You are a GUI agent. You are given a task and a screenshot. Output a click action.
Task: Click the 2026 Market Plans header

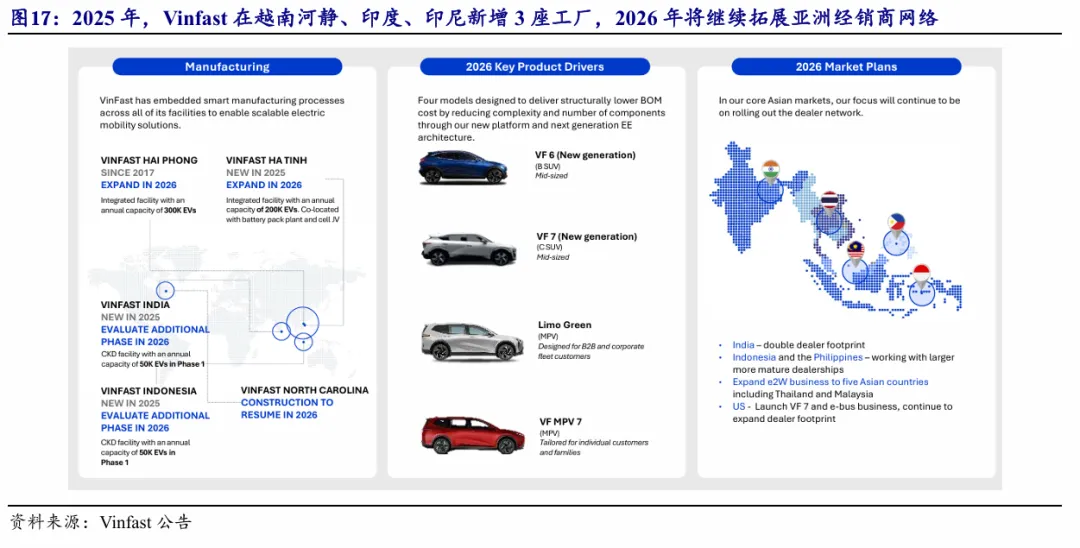click(x=846, y=67)
